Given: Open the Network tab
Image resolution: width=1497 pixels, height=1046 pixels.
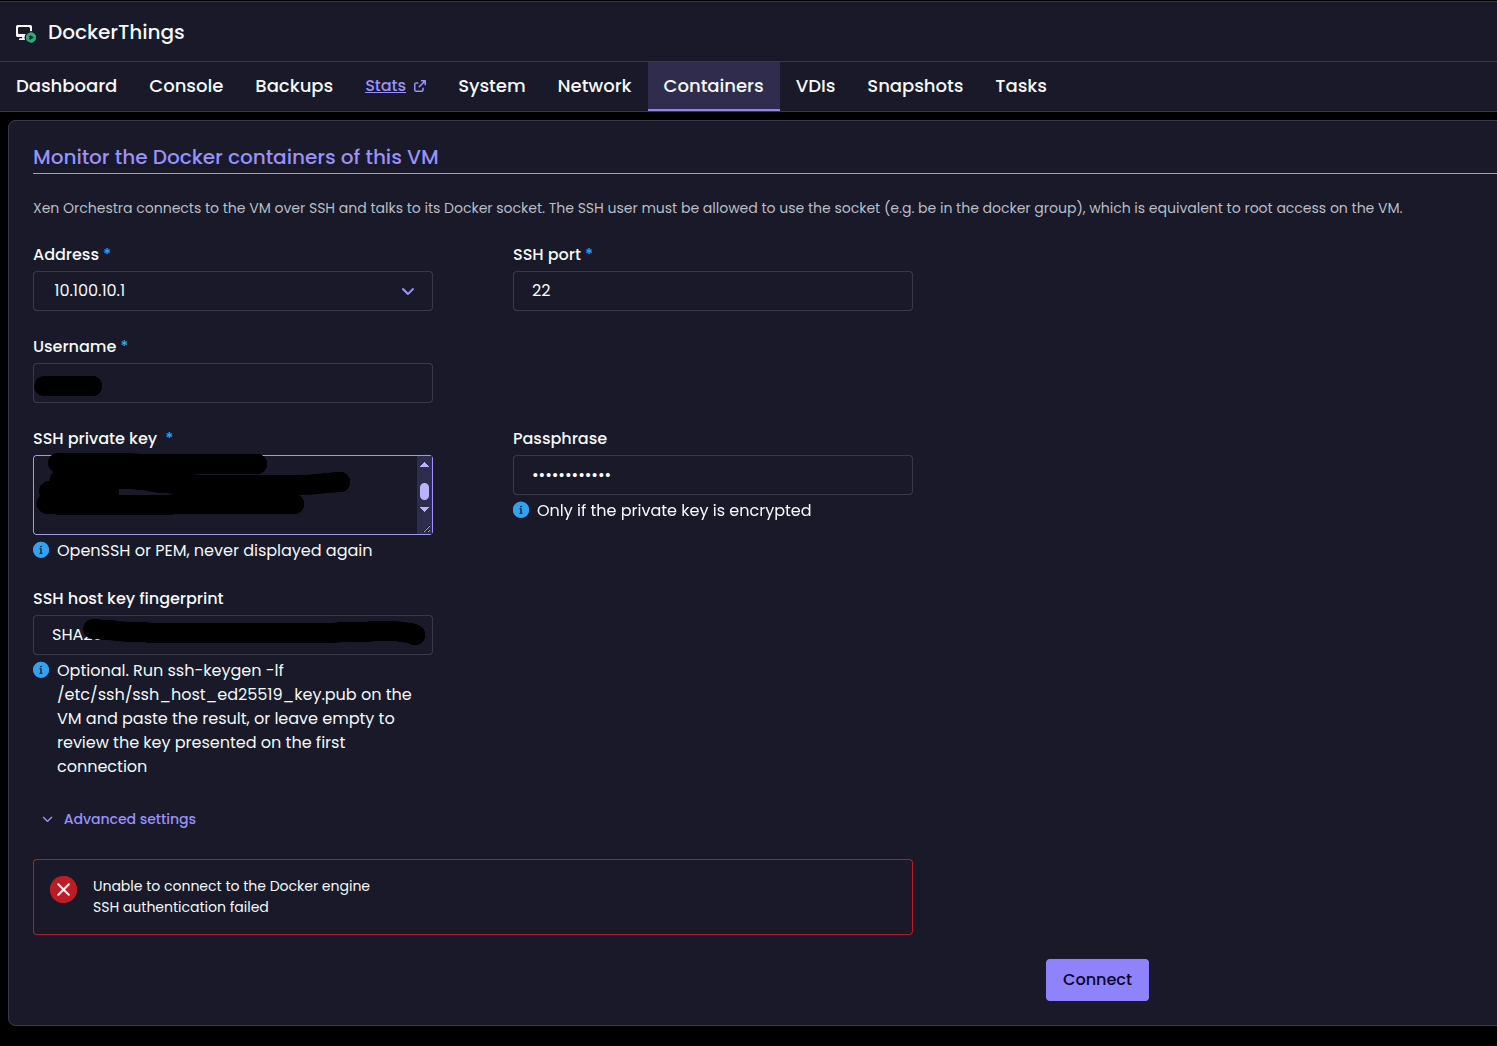Looking at the screenshot, I should point(595,86).
